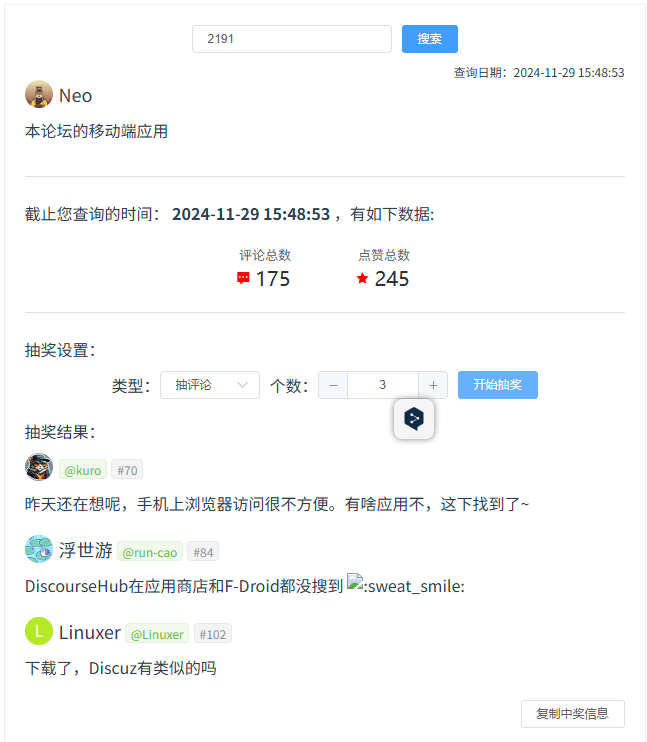
Task: Decrease the winner count with minus button
Action: [333, 385]
